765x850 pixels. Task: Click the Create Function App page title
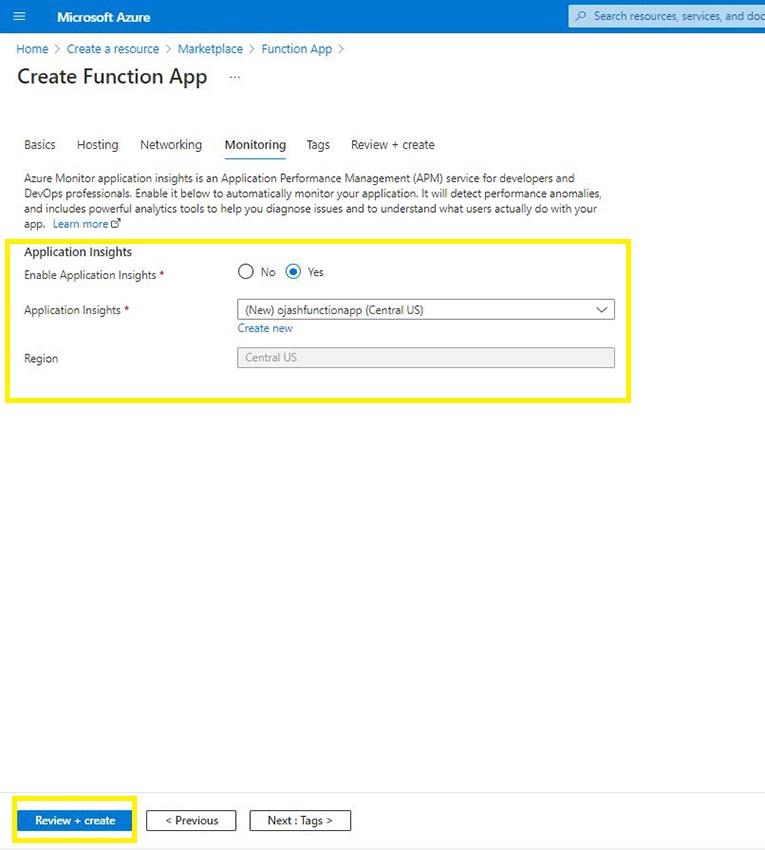point(112,76)
